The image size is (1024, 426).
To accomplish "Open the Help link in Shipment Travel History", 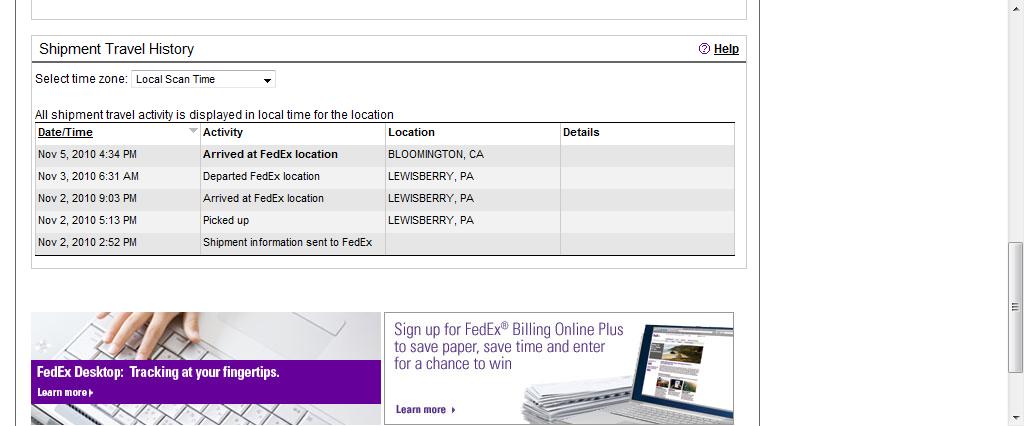I will (726, 49).
